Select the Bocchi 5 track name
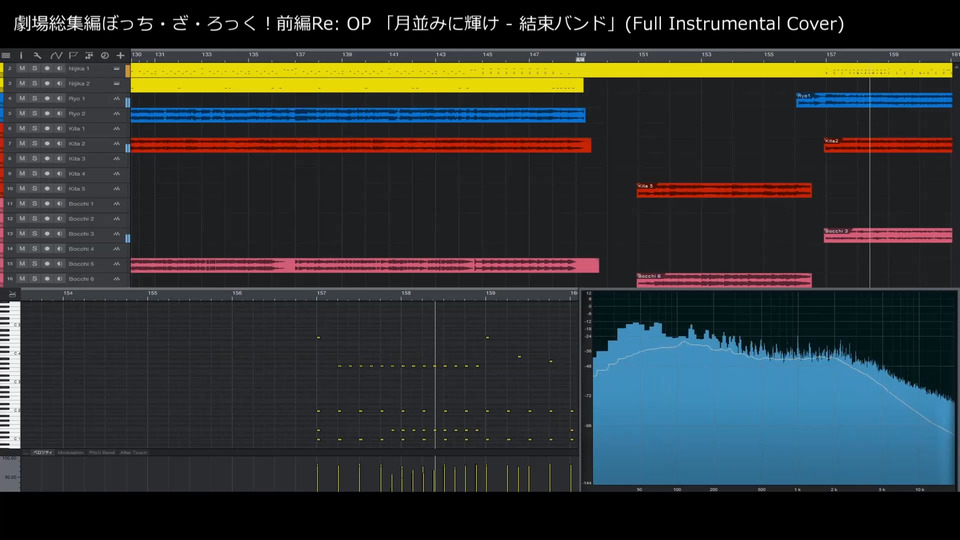Screen dimensions: 960x540 pyautogui.click(x=81, y=264)
